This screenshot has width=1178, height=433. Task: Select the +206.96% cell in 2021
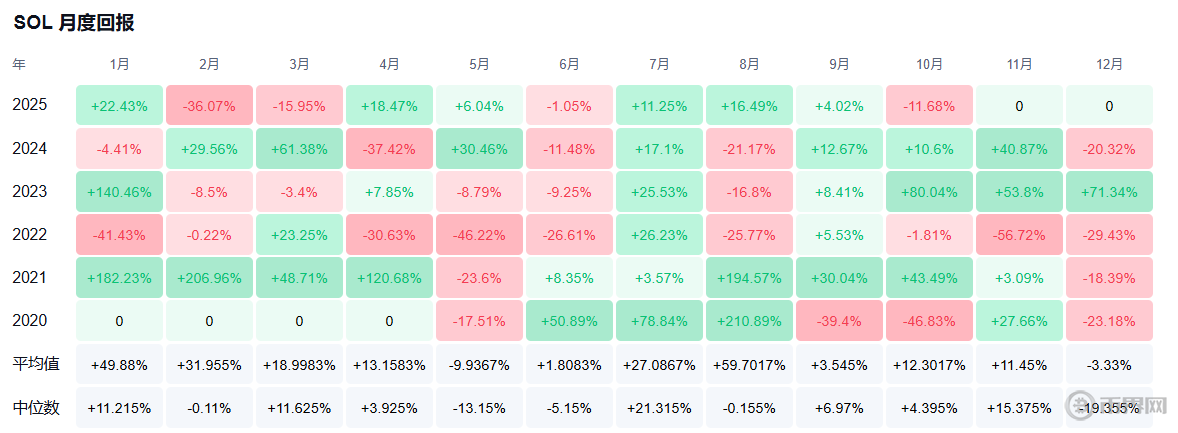tap(210, 278)
